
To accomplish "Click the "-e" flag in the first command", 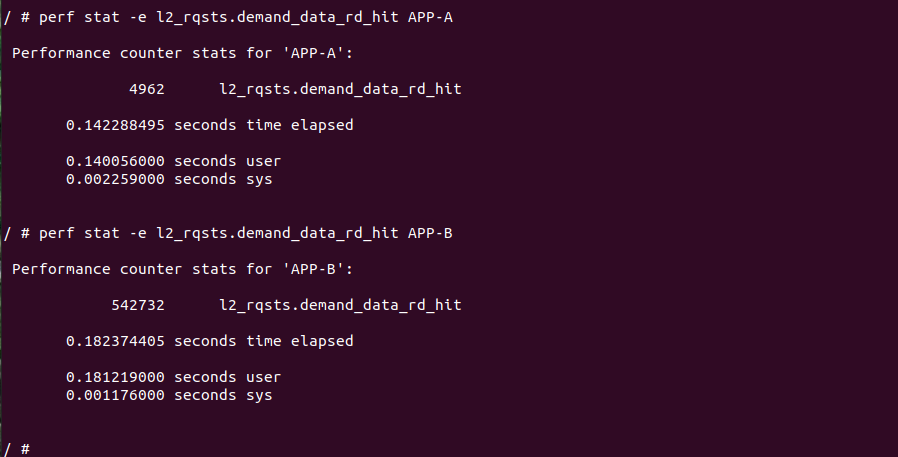I will point(137,18).
